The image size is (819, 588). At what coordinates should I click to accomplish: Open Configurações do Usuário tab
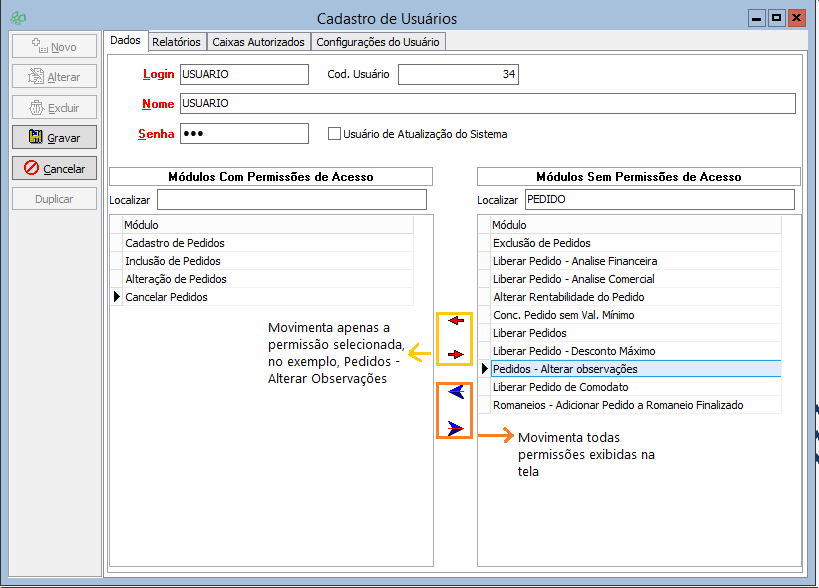(377, 42)
